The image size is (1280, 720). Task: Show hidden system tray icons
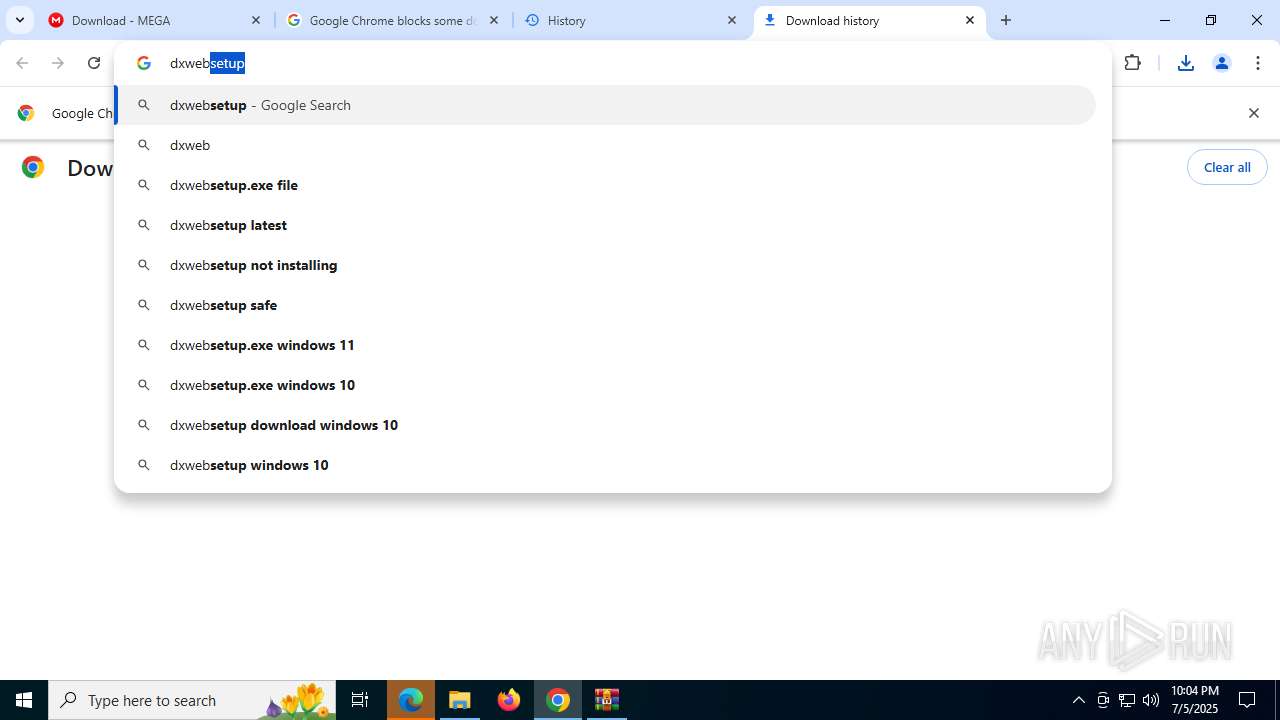(1078, 700)
